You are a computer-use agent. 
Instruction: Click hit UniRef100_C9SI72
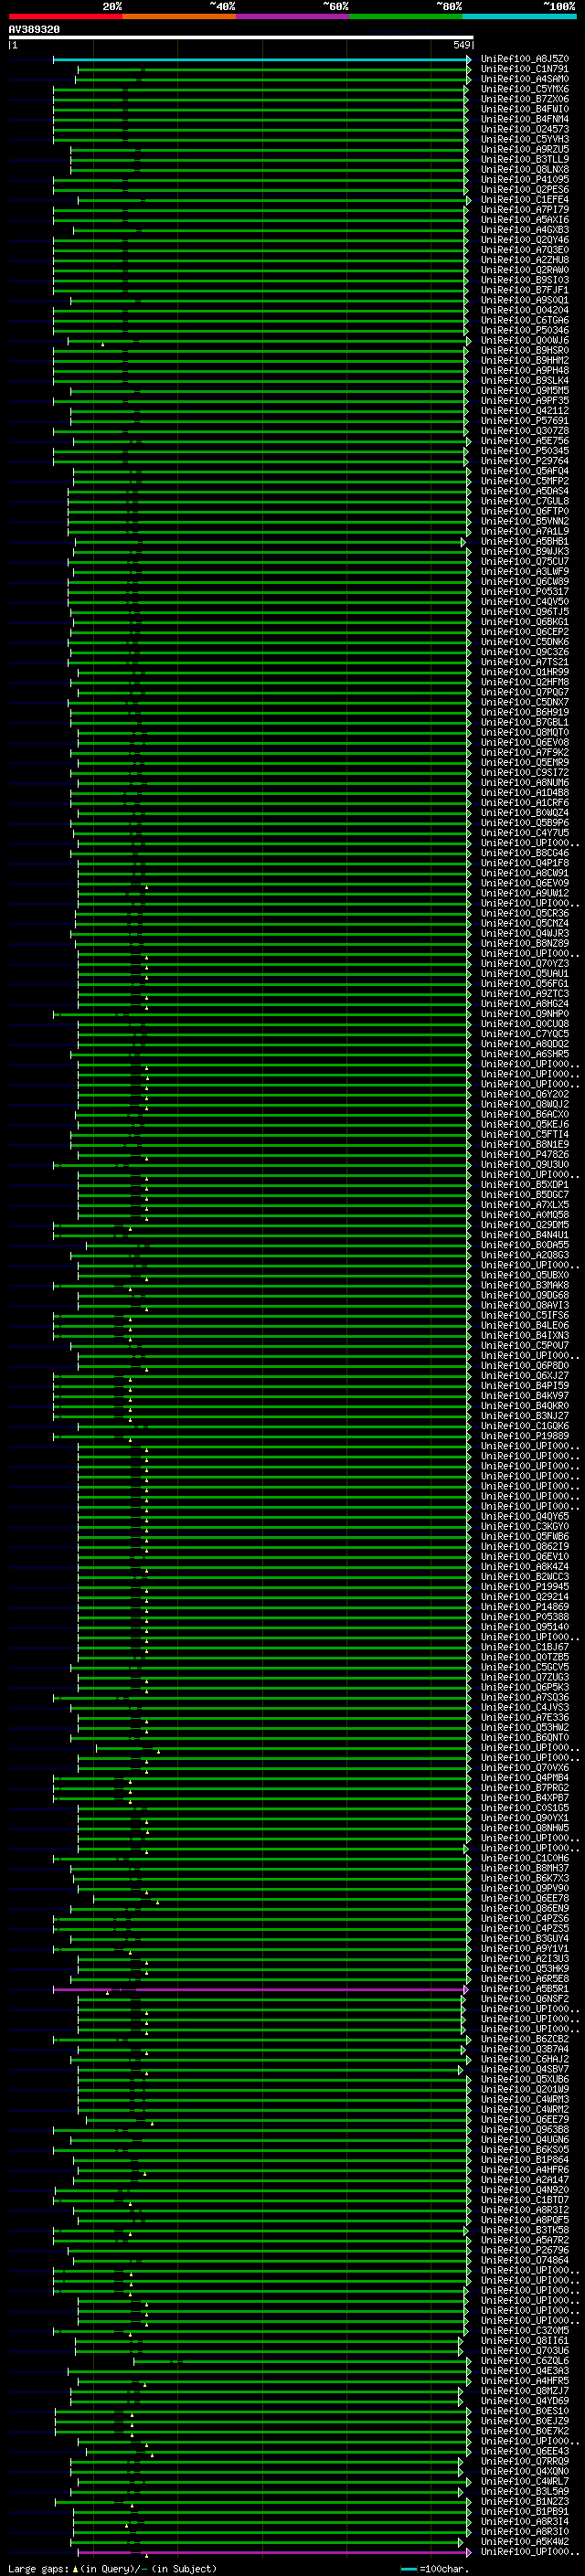click(x=525, y=773)
